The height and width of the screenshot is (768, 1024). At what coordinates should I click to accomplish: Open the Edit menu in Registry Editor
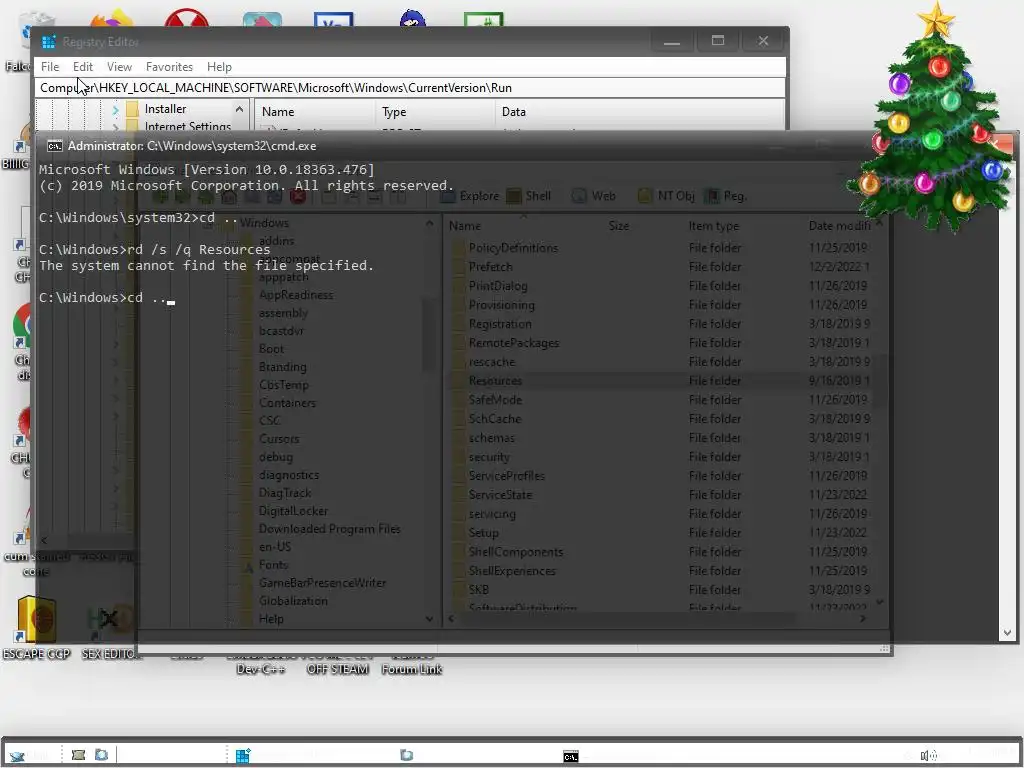(82, 67)
